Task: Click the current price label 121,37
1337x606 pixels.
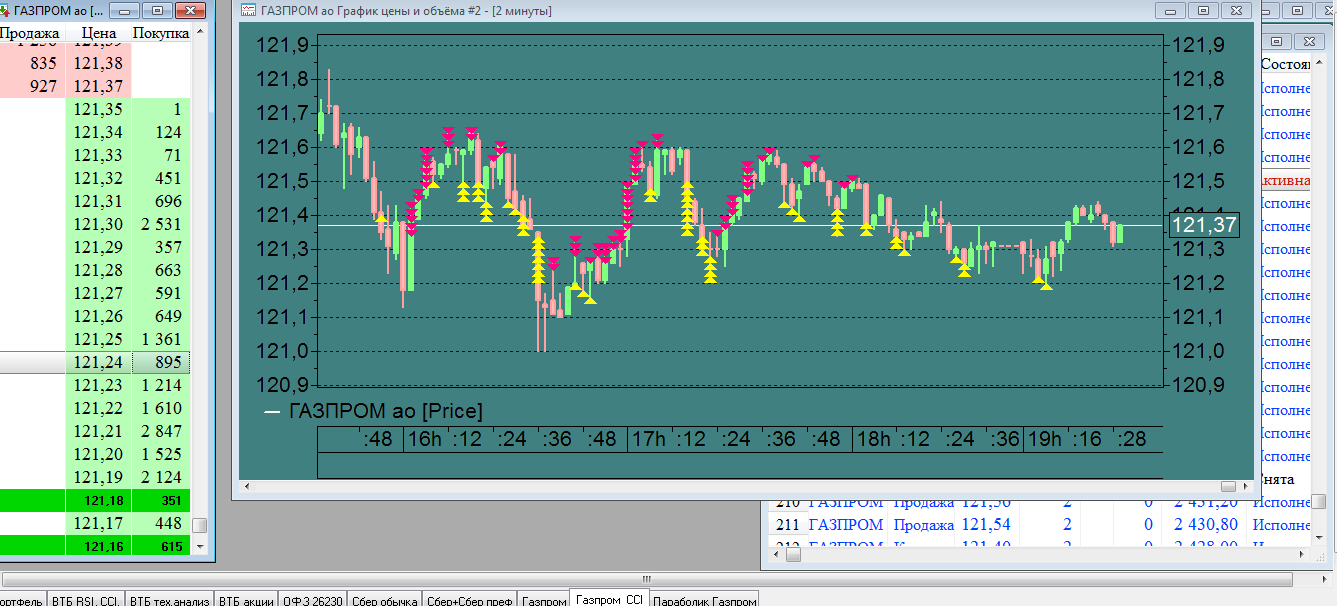Action: [1204, 226]
